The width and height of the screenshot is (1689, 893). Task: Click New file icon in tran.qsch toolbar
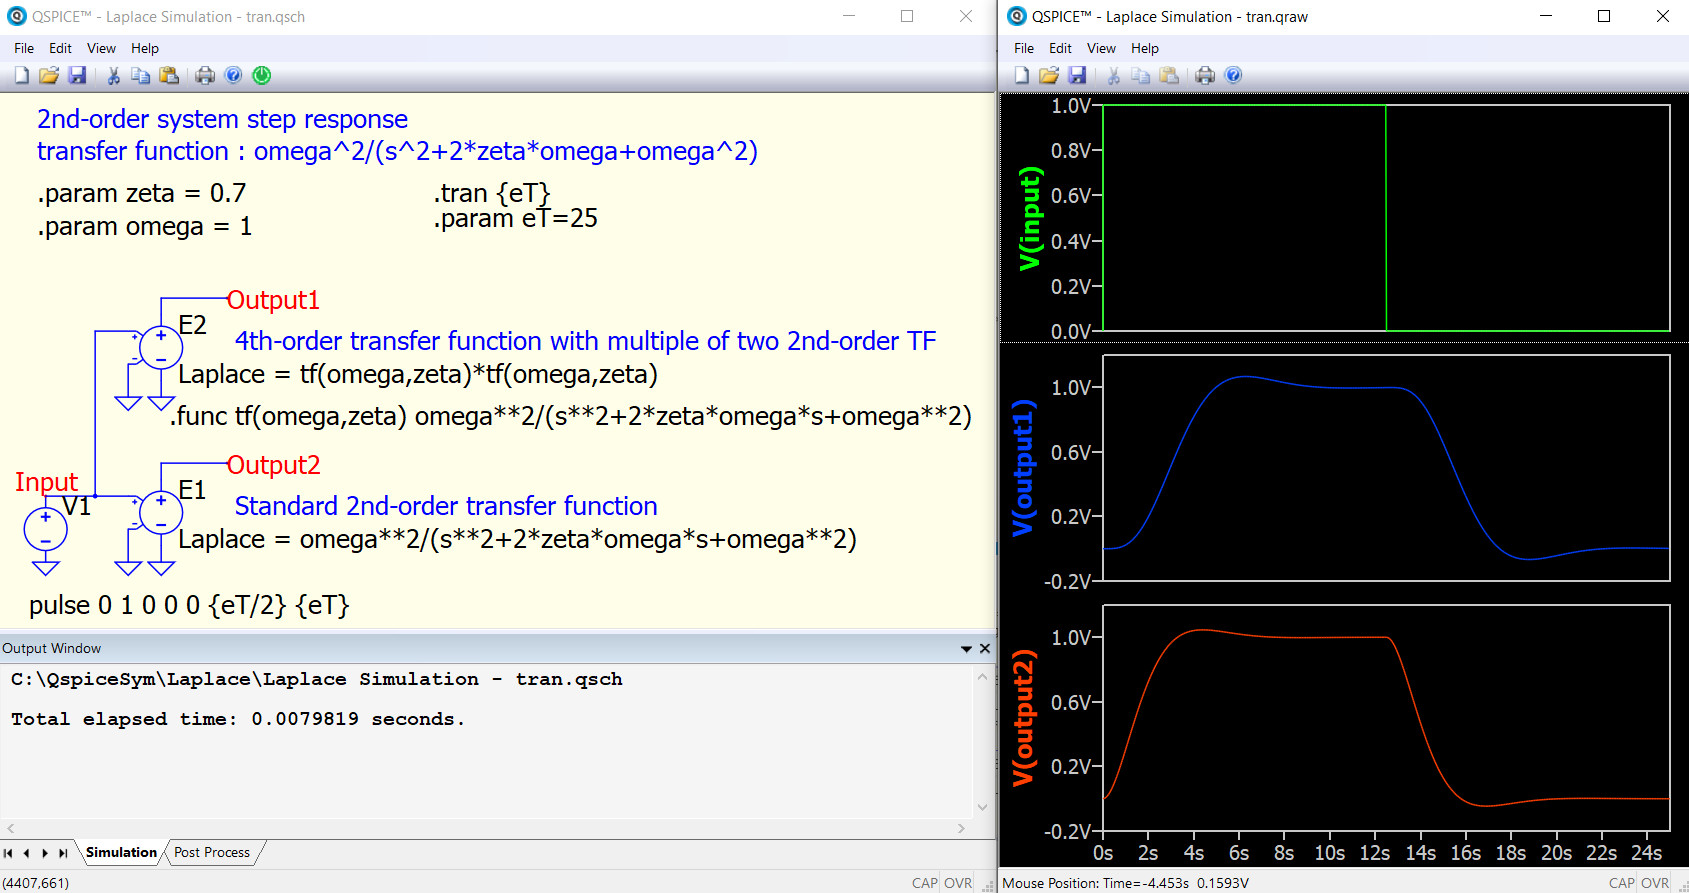(x=21, y=75)
